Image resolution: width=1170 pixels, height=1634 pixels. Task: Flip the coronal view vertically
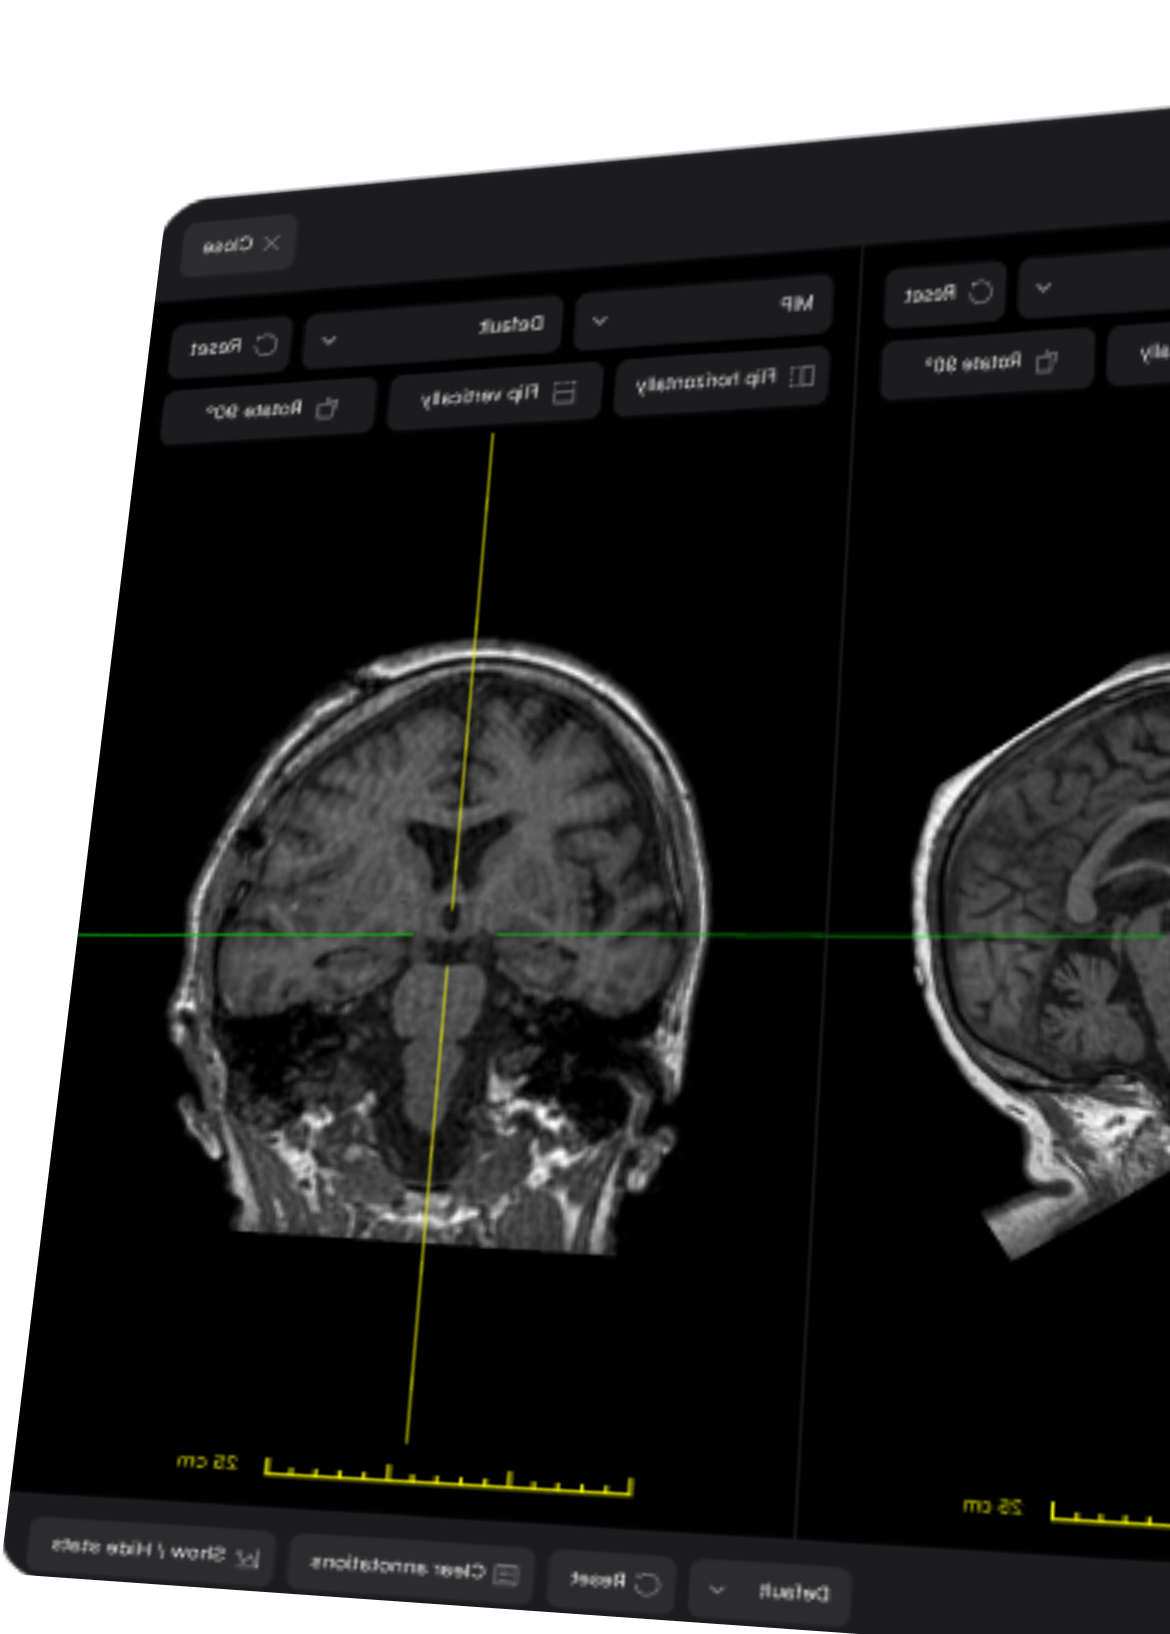(x=496, y=394)
